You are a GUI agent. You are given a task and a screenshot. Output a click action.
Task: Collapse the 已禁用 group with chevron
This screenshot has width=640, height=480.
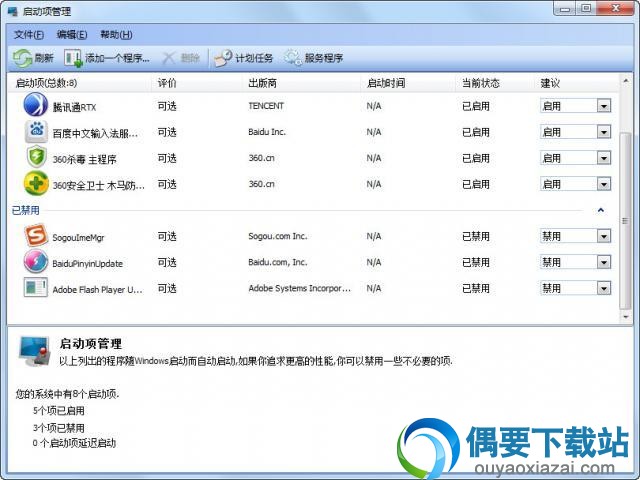point(600,210)
